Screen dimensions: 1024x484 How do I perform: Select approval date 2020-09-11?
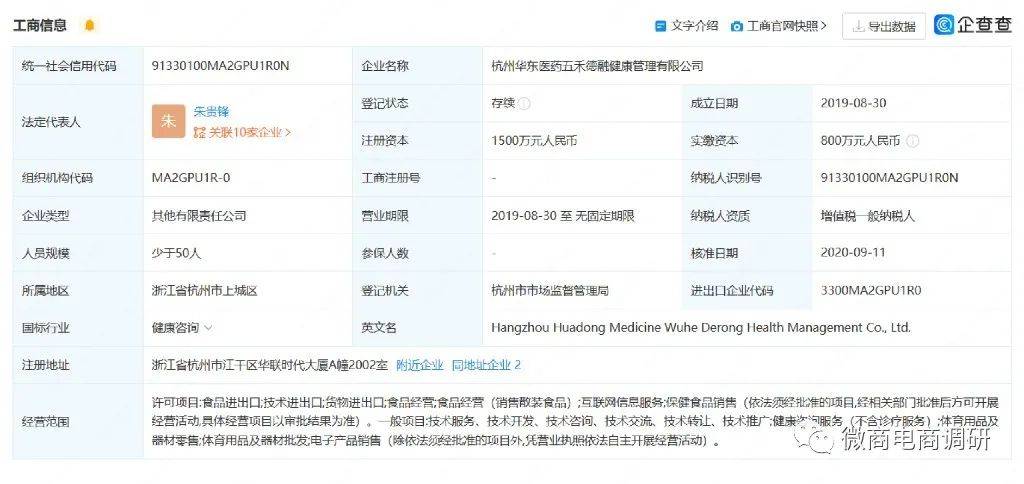tap(854, 252)
